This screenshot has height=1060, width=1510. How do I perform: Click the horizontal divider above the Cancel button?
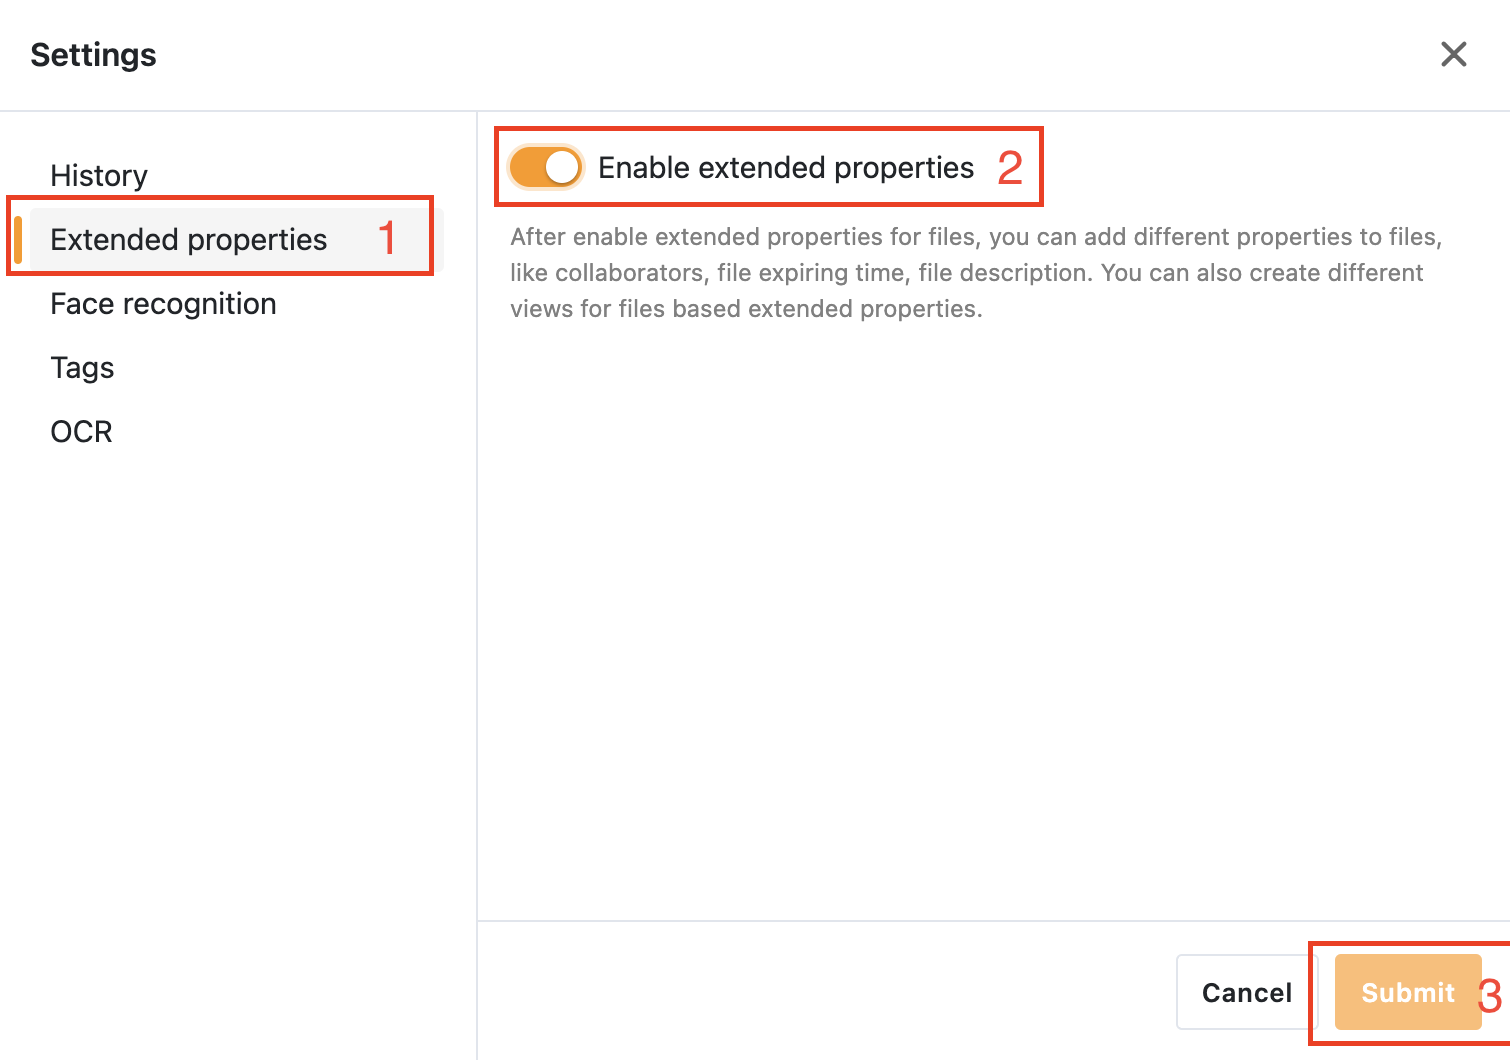point(993,920)
